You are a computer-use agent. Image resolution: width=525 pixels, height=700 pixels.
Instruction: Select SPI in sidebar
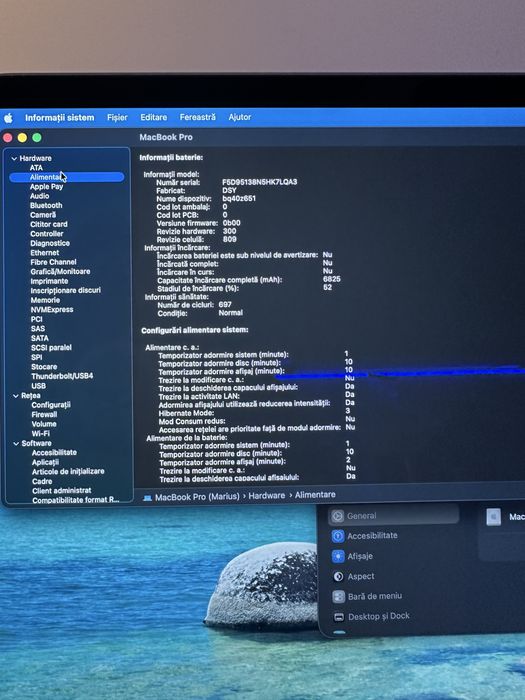[37, 357]
